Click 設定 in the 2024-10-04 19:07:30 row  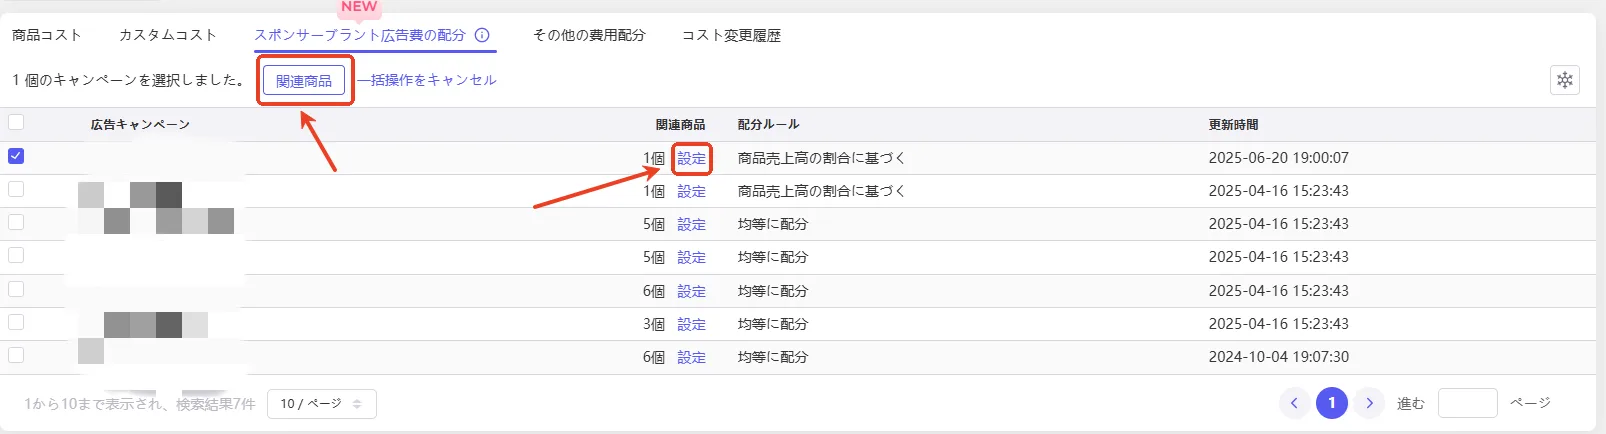tap(691, 357)
